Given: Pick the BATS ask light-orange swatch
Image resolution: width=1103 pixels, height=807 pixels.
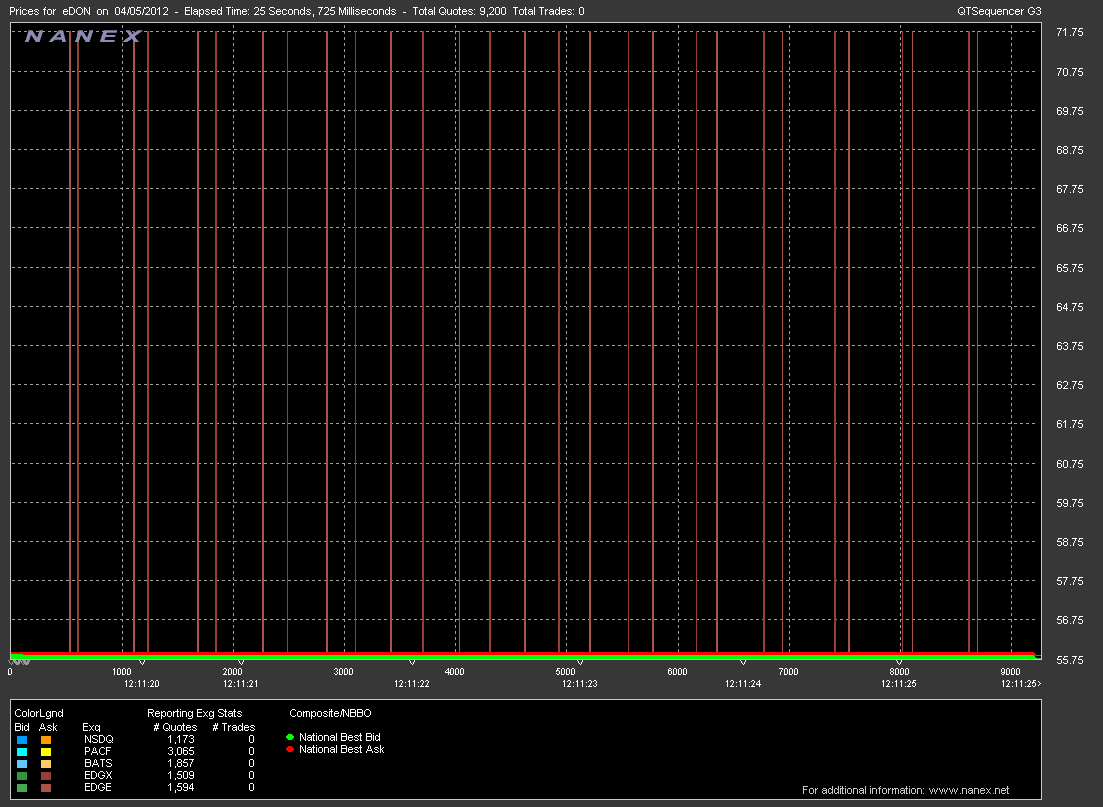Looking at the screenshot, I should point(46,763).
